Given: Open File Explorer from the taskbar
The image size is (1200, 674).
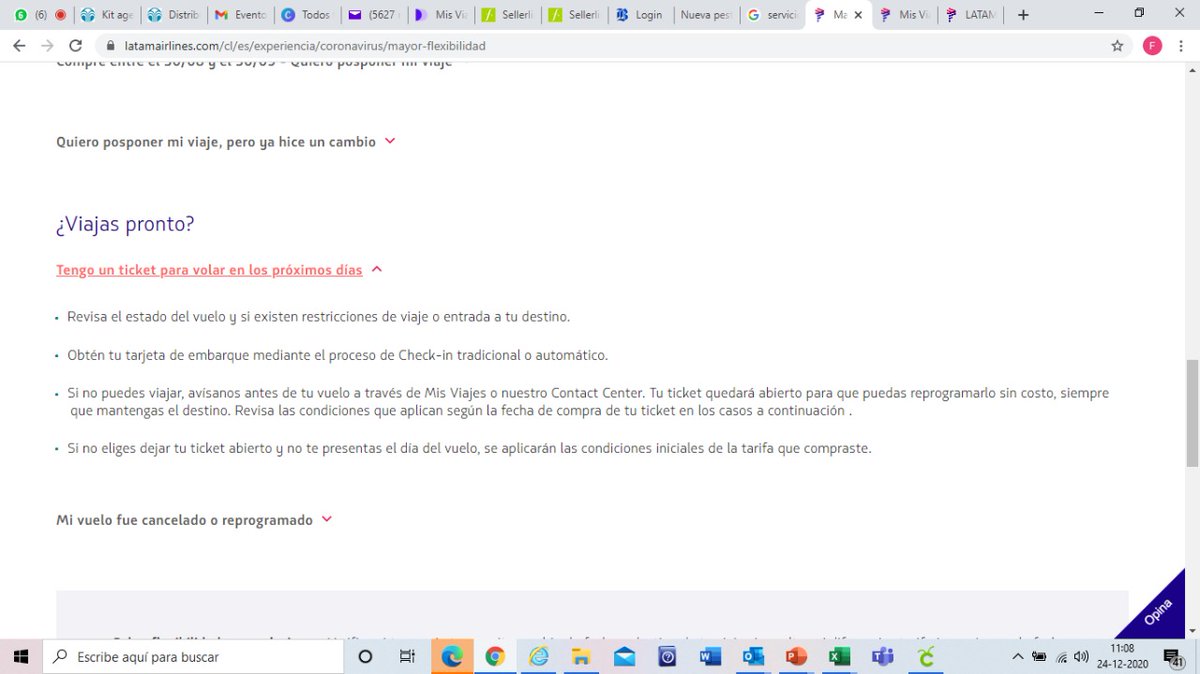Looking at the screenshot, I should (582, 657).
